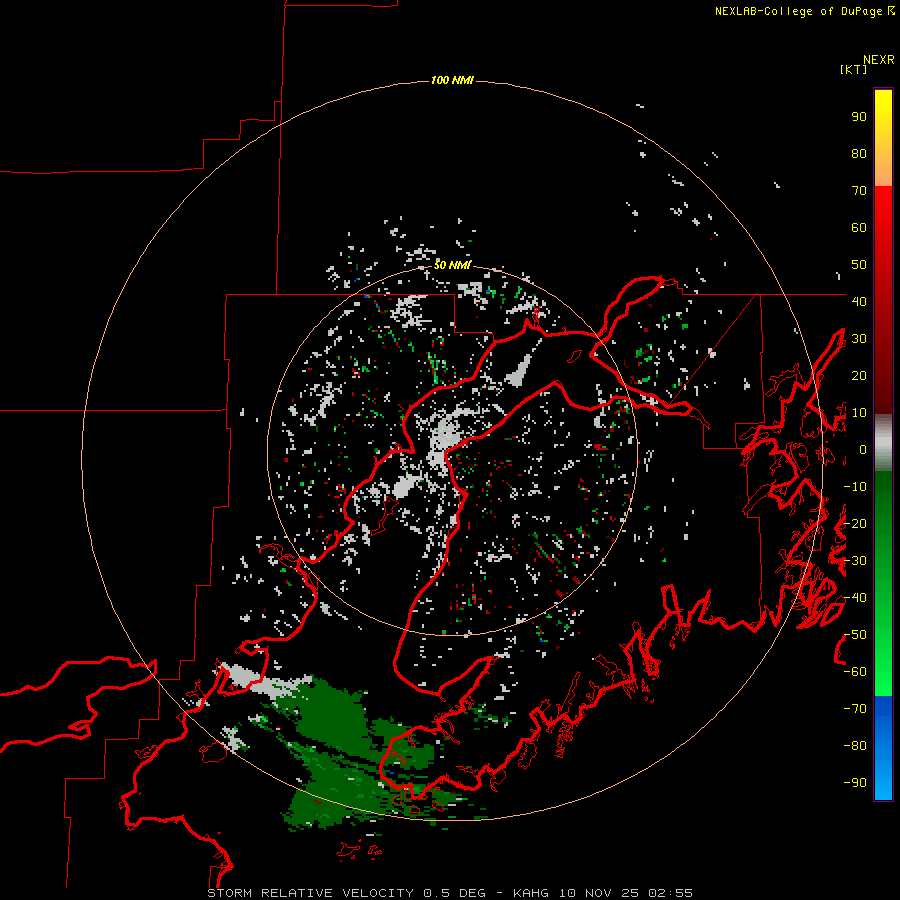The width and height of the screenshot is (900, 900).
Task: Click the NEXLAB-College of DuPage header text
Action: coord(800,11)
